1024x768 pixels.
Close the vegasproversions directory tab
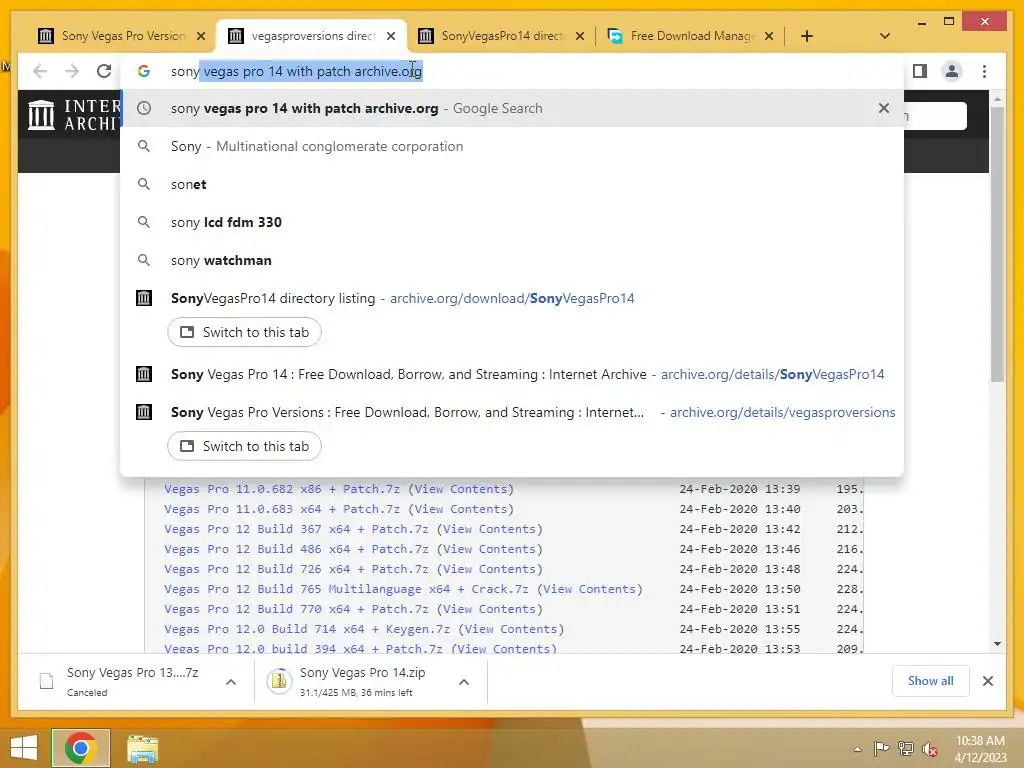pyautogui.click(x=391, y=36)
